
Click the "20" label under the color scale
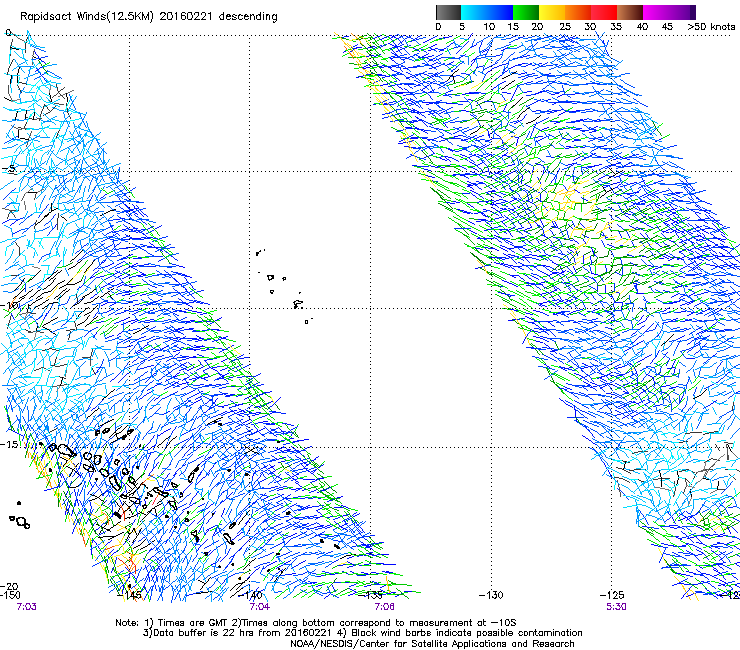point(537,27)
